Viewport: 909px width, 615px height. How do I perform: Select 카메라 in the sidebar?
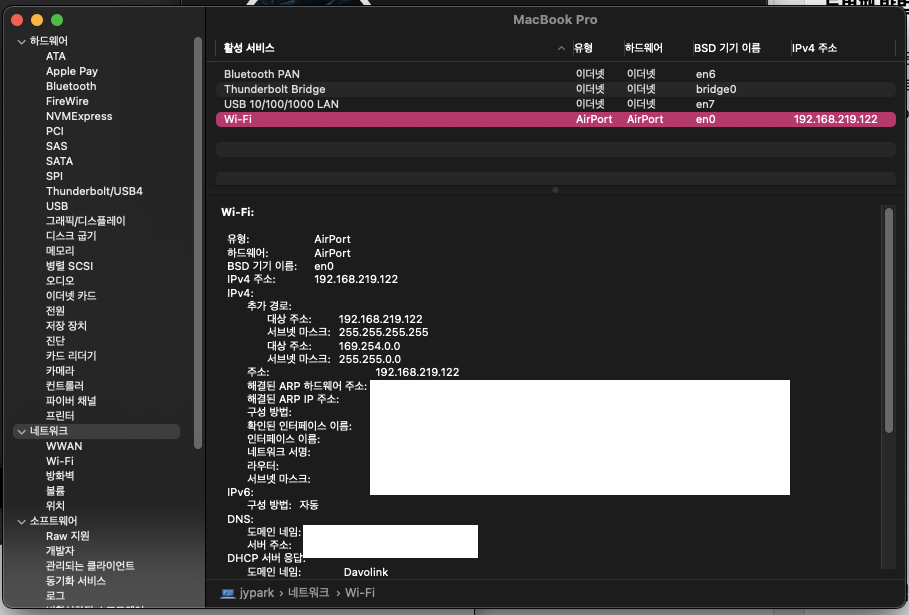[60, 371]
